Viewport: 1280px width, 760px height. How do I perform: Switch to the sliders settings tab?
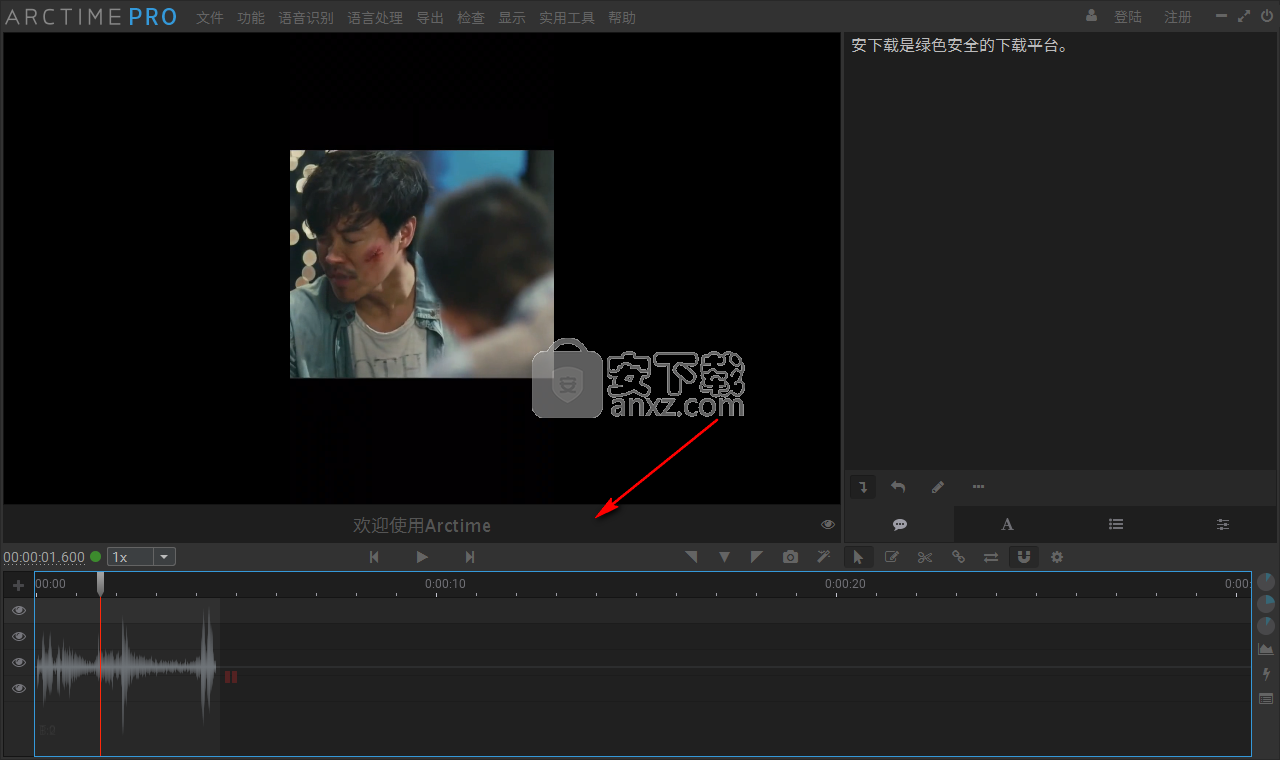(x=1223, y=524)
